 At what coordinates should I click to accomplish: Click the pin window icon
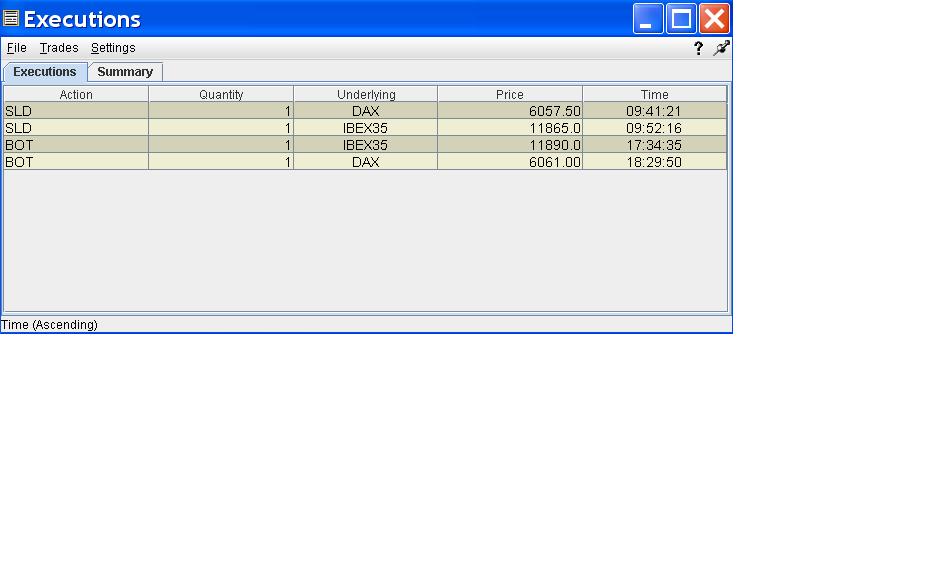coord(721,48)
